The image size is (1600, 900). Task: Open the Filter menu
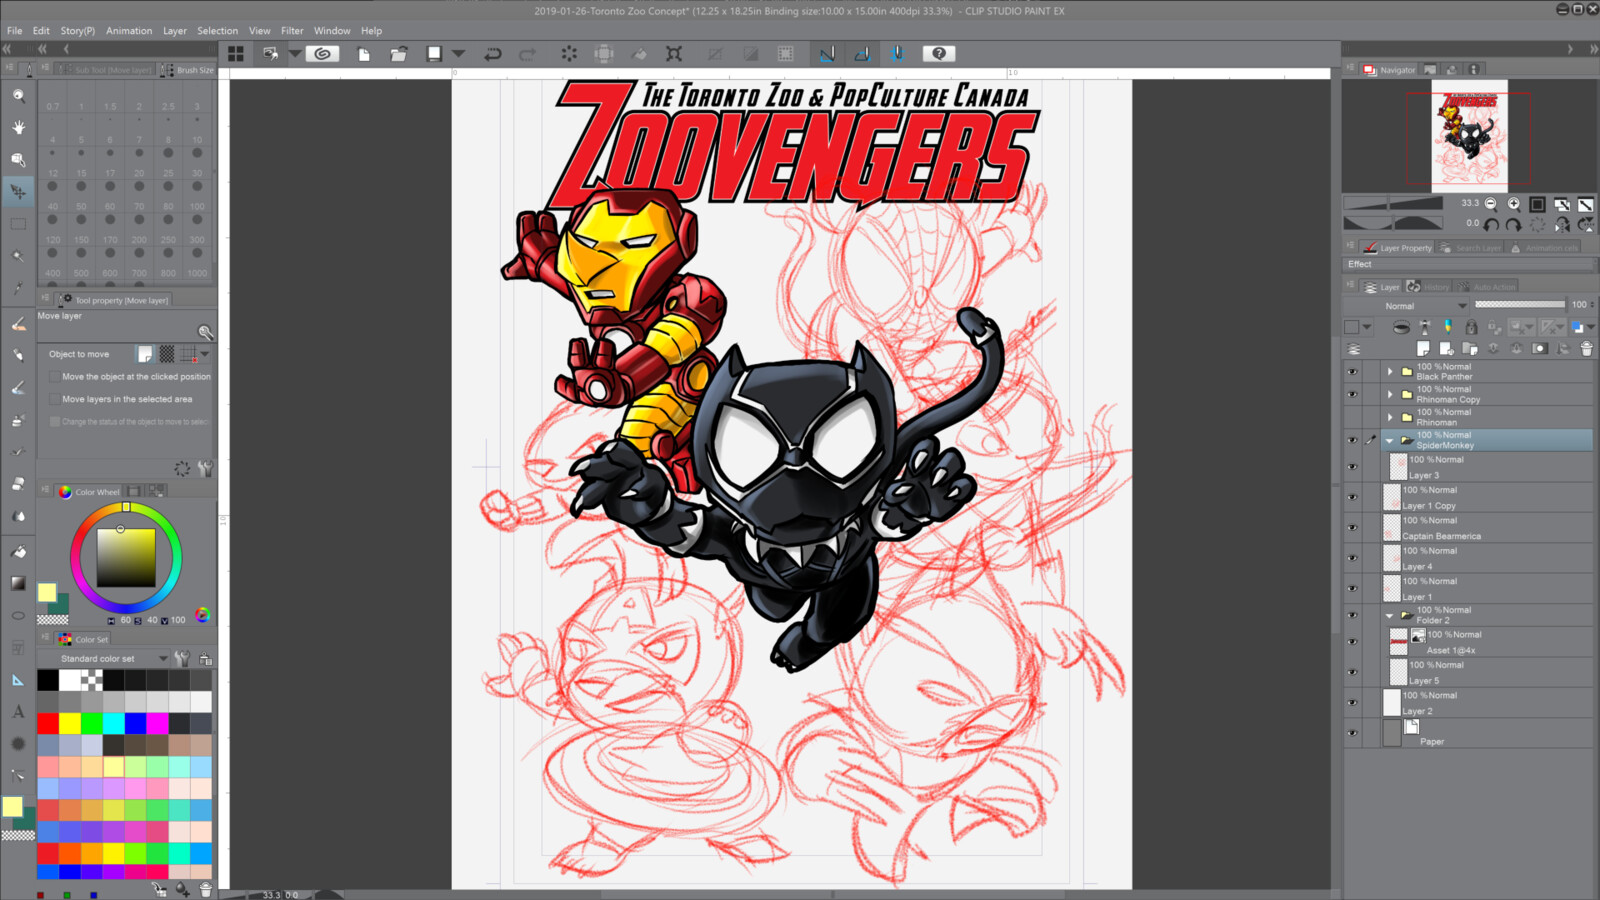[292, 31]
